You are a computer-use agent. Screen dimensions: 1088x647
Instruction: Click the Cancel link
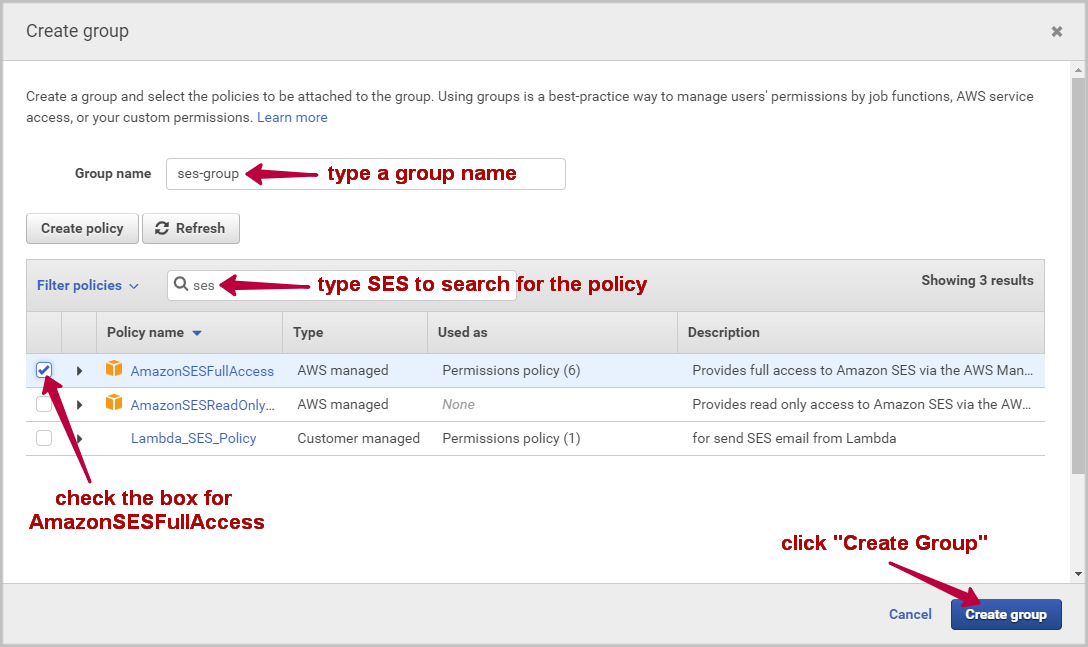point(910,614)
